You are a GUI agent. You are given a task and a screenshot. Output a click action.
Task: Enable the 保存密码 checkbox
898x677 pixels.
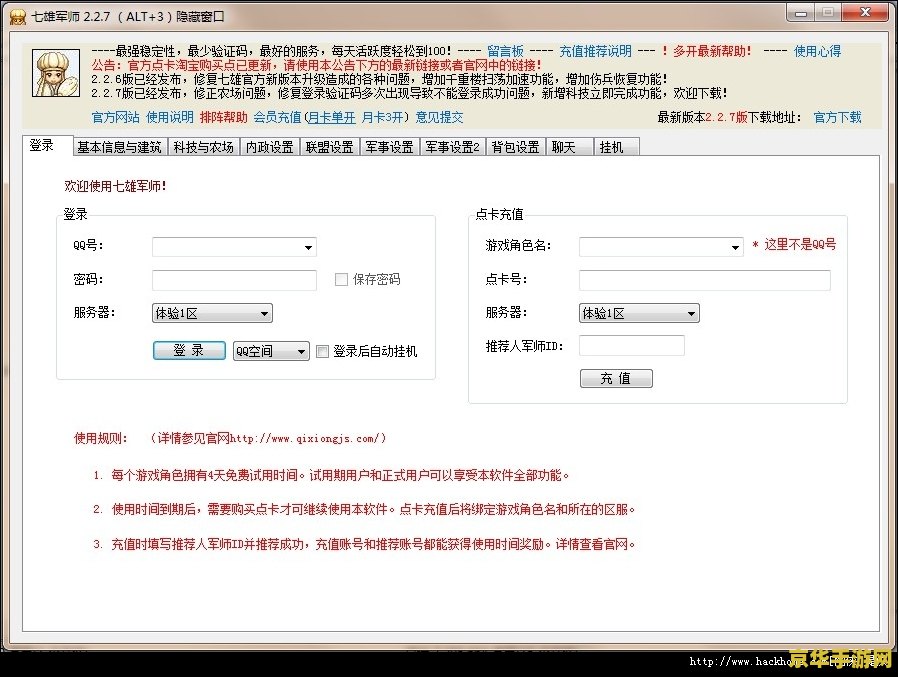(341, 280)
